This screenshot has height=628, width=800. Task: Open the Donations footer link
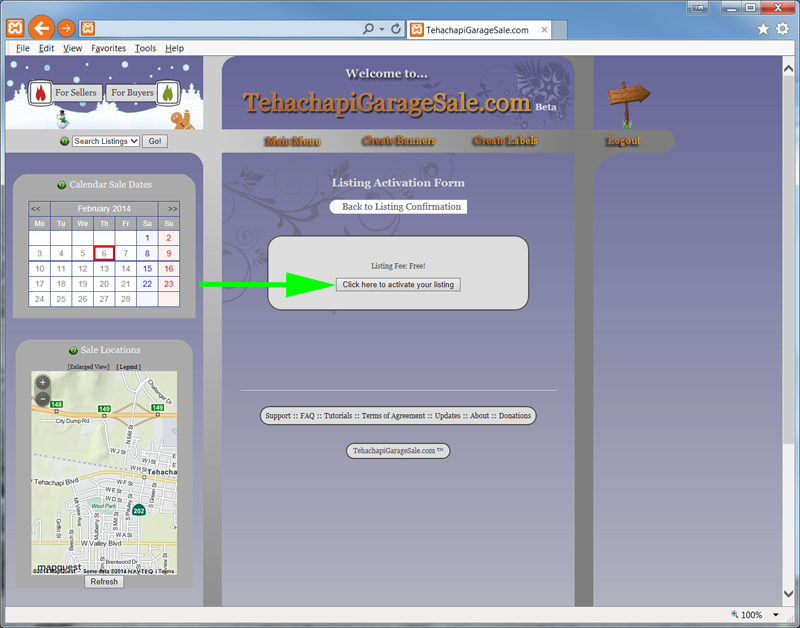(515, 416)
